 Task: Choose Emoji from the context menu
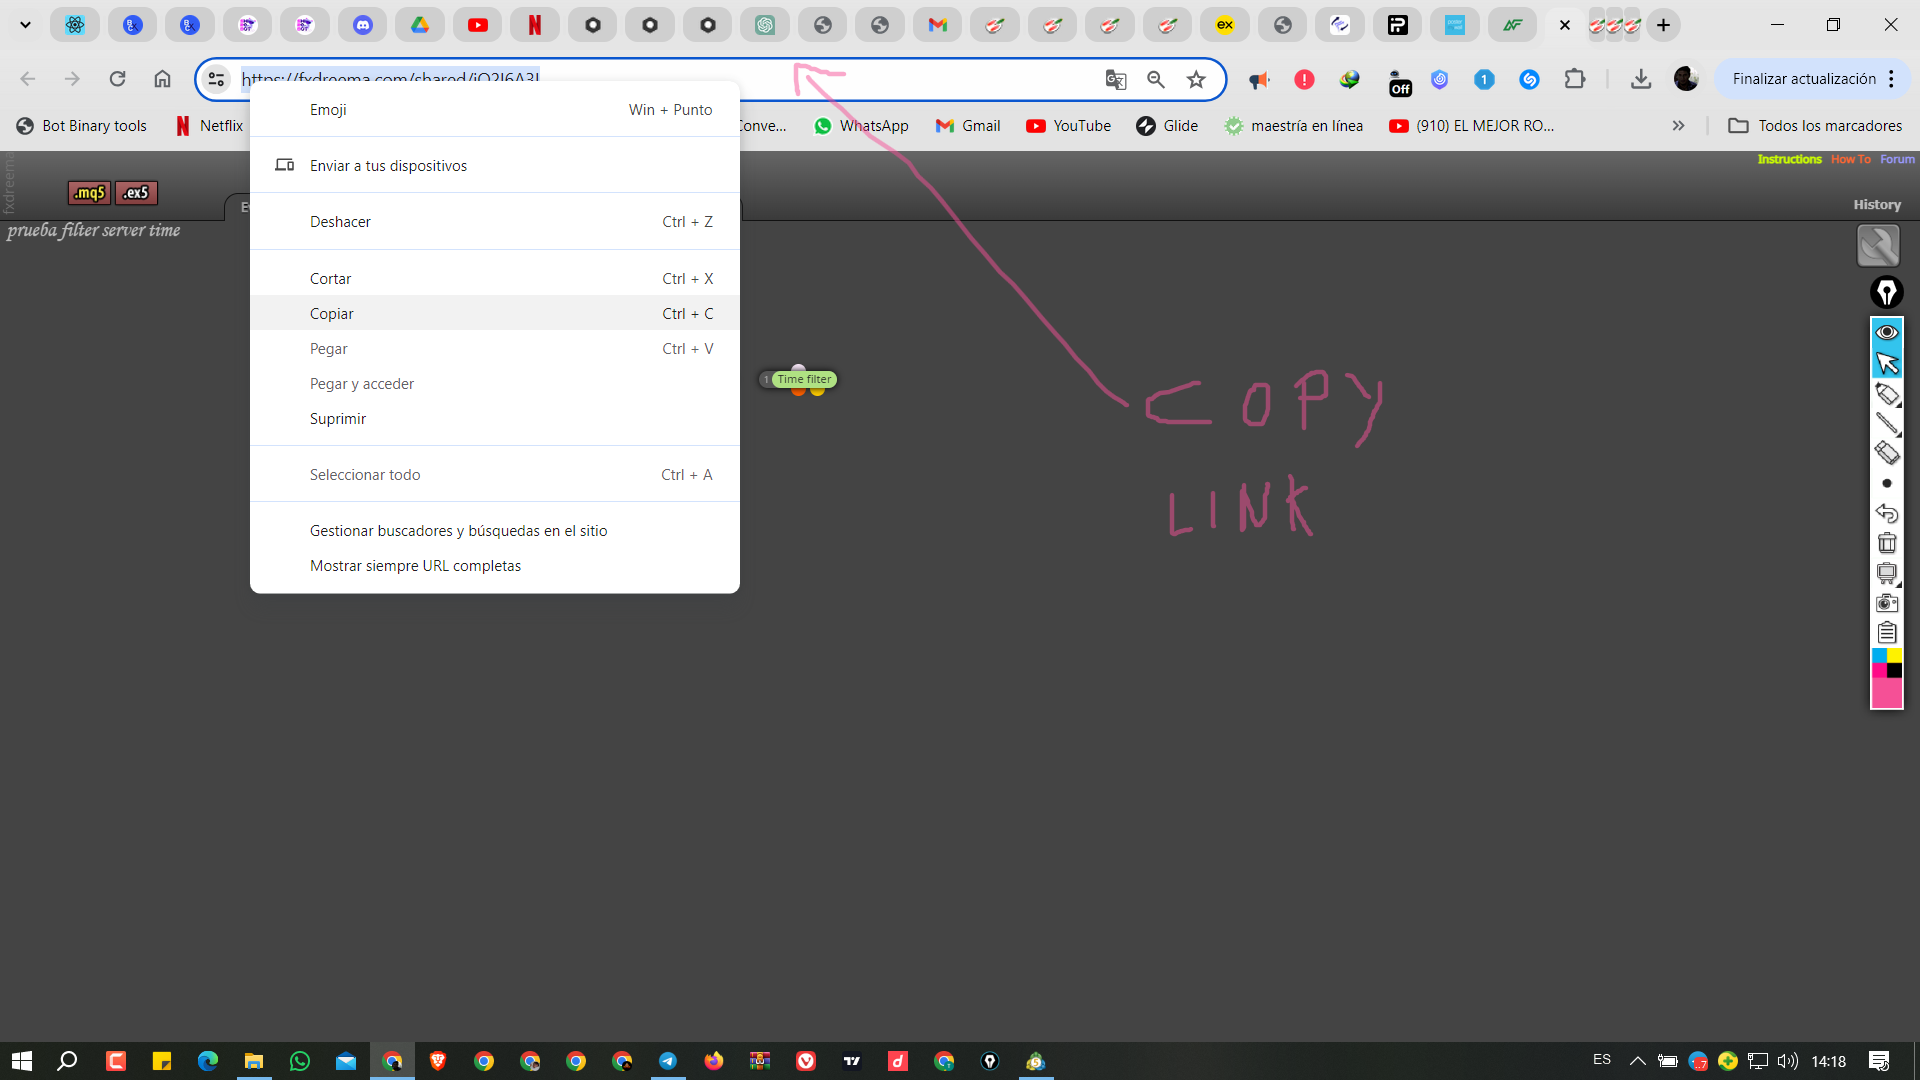pyautogui.click(x=495, y=109)
